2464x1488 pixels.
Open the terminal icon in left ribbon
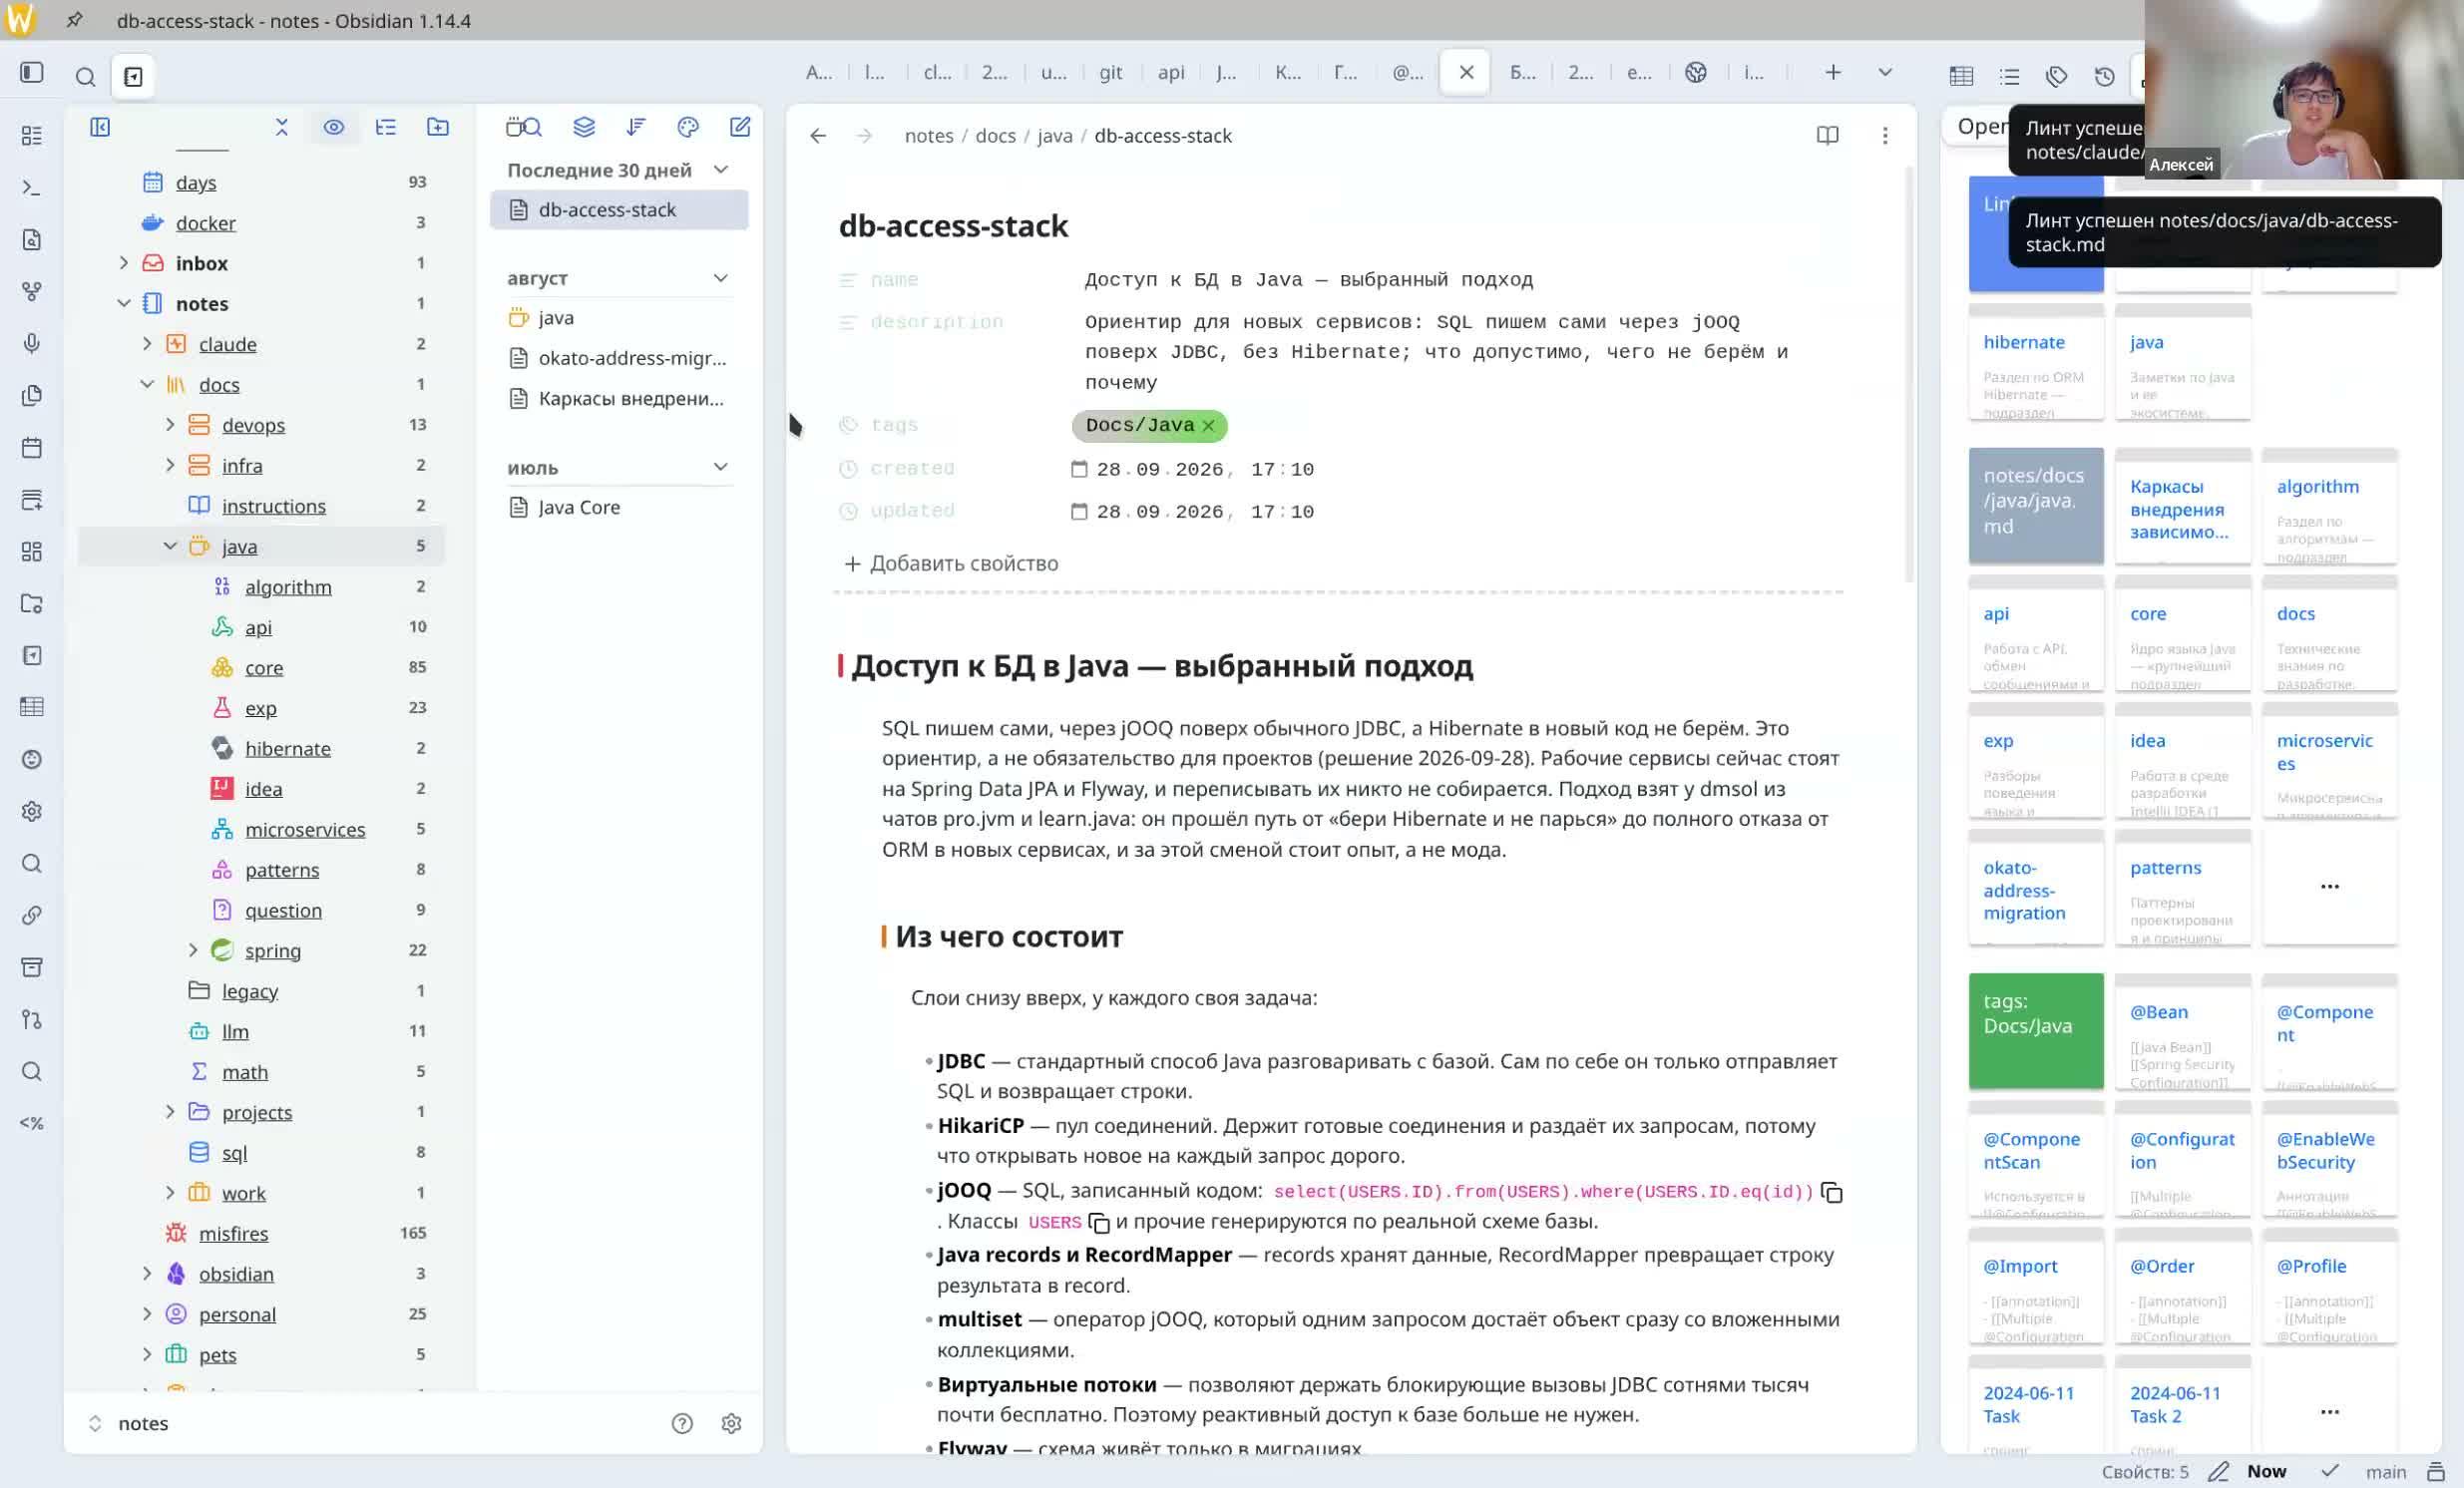pyautogui.click(x=32, y=187)
